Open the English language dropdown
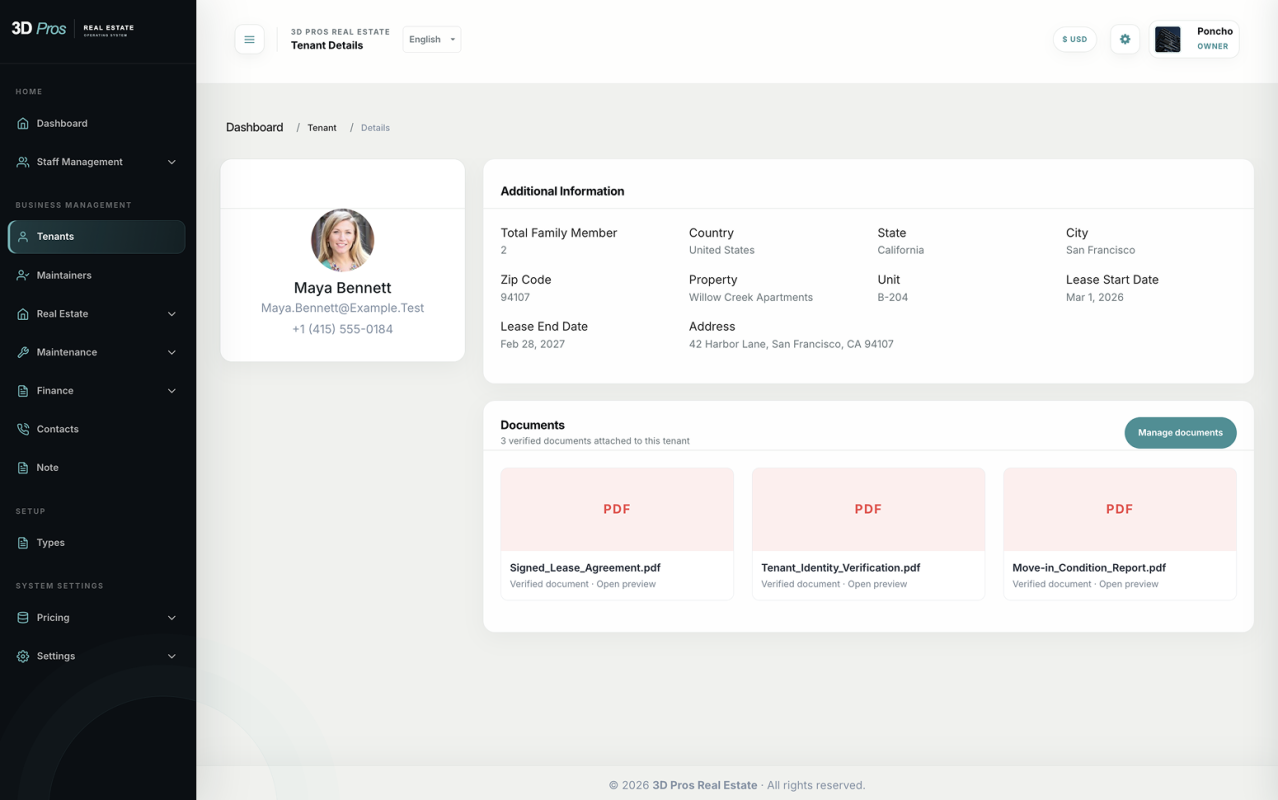 [432, 40]
